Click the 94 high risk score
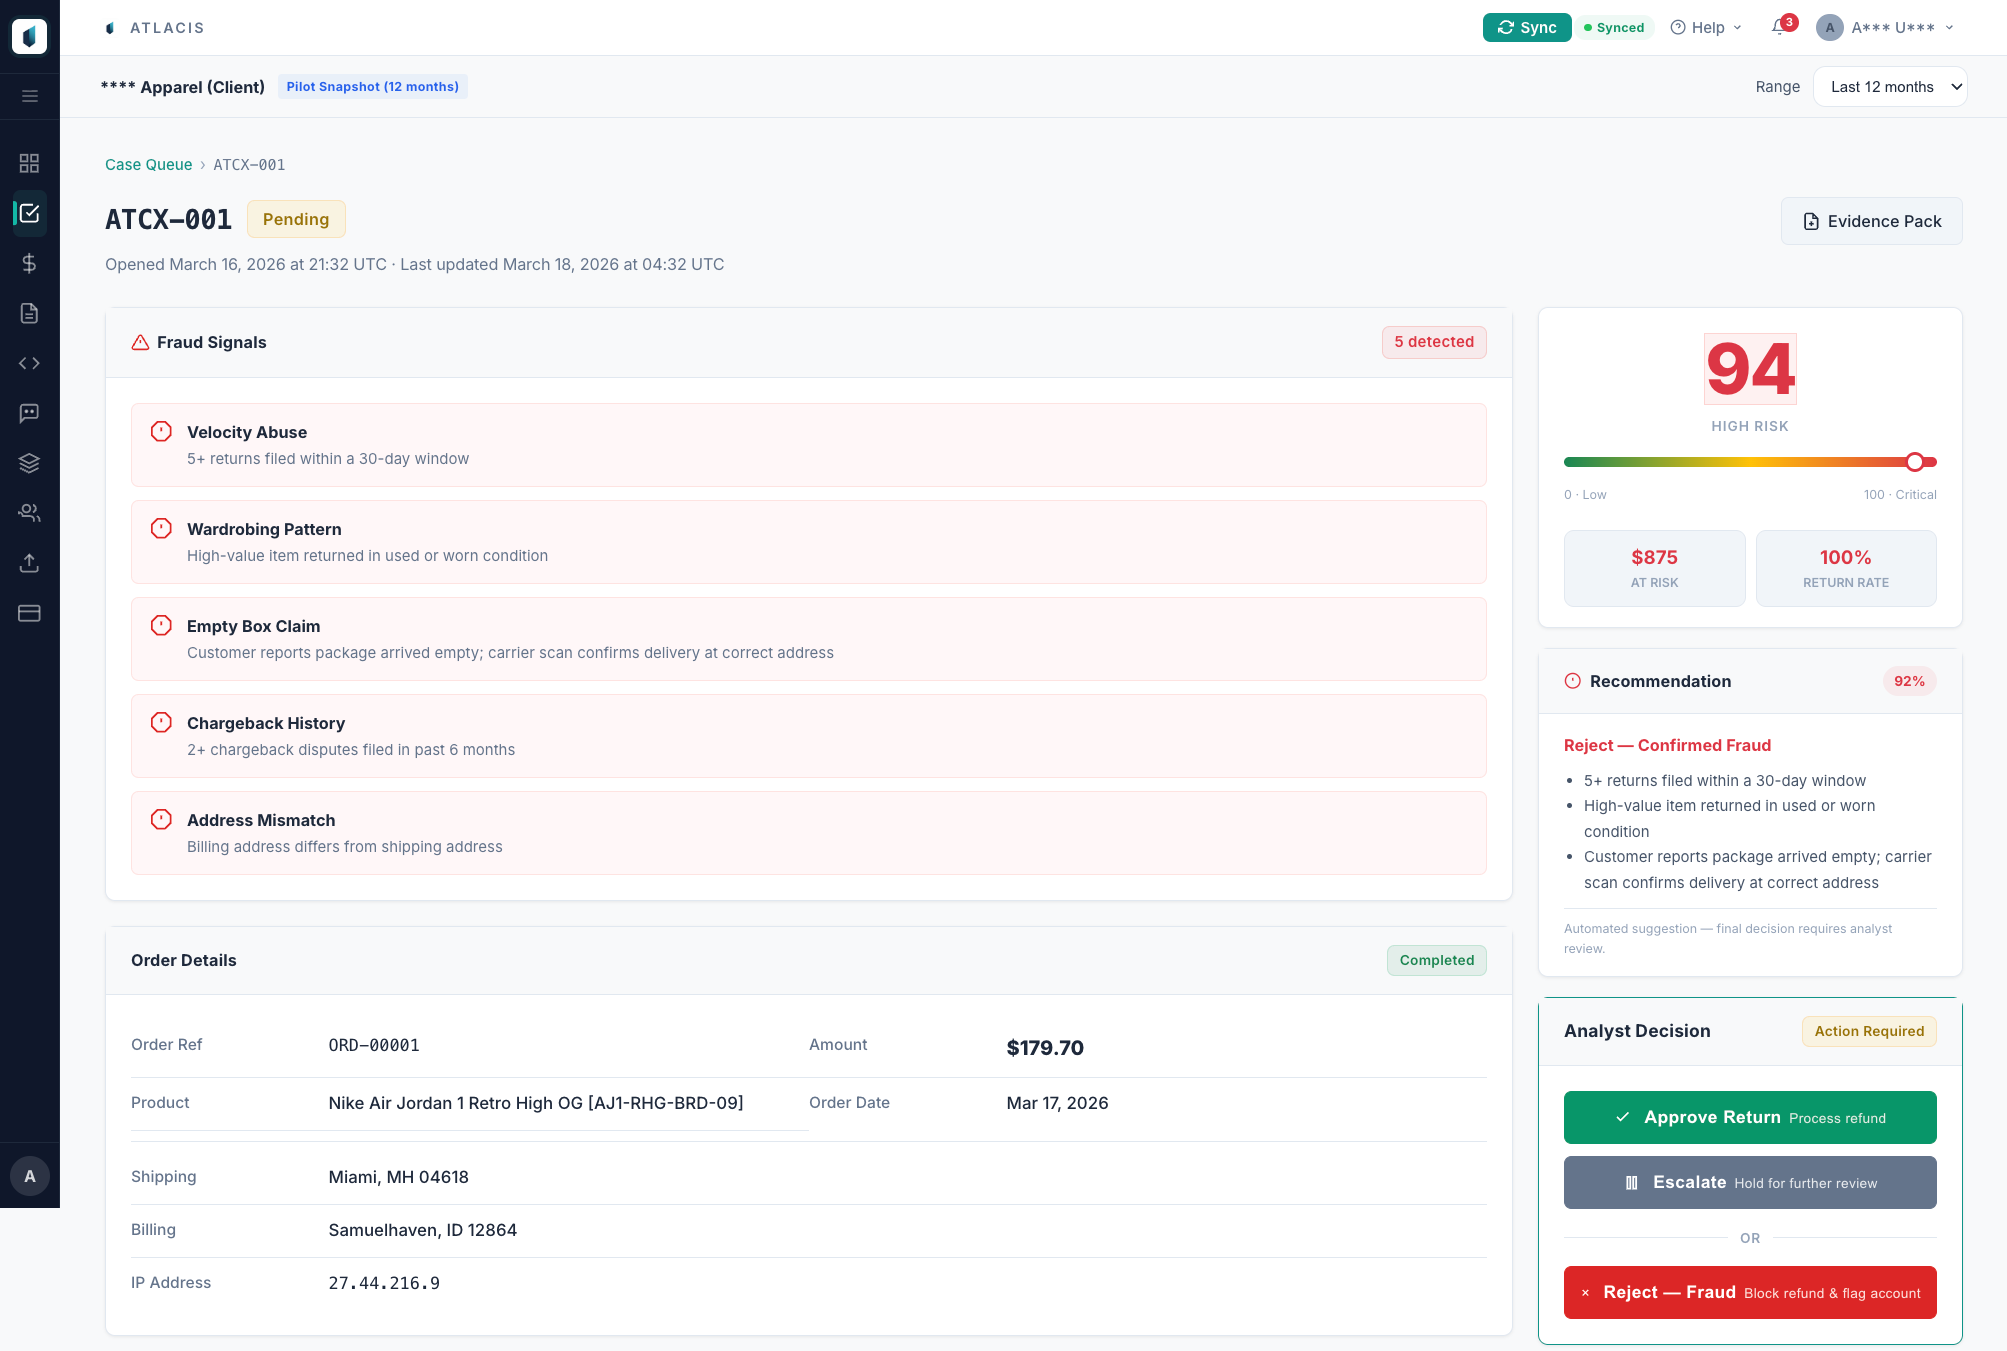 click(x=1750, y=369)
